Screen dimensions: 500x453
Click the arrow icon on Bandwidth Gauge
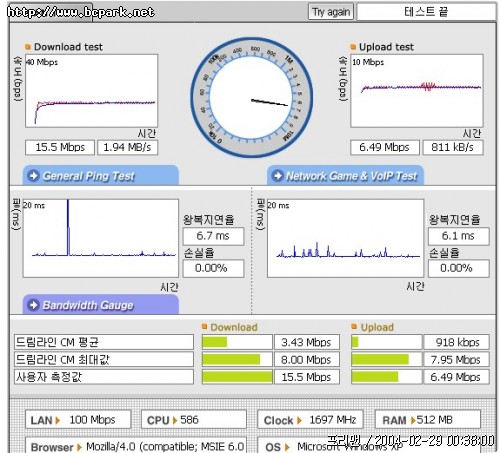point(34,305)
